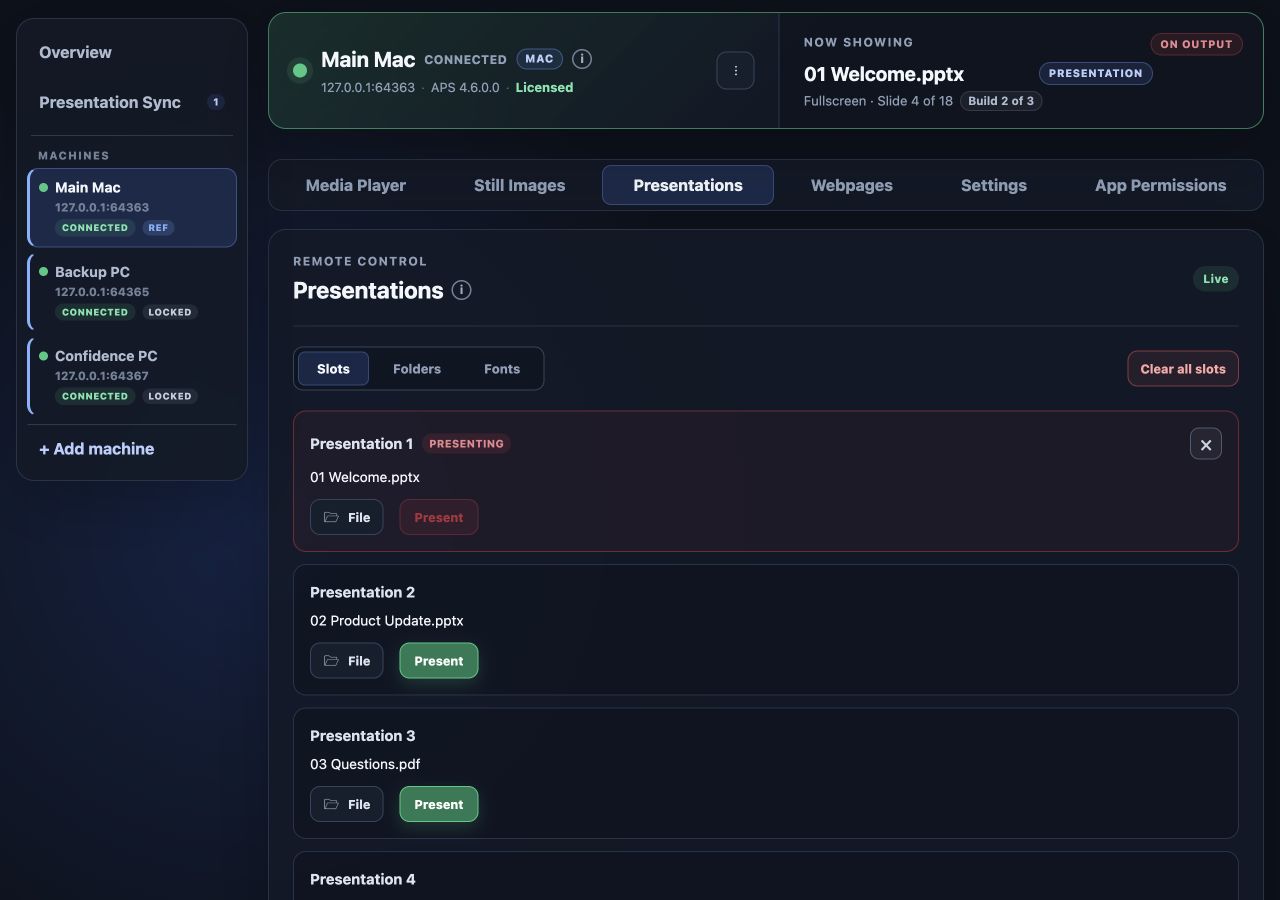Click the 01 Welcome.pptx now-showing title
This screenshot has height=900, width=1280.
884,74
